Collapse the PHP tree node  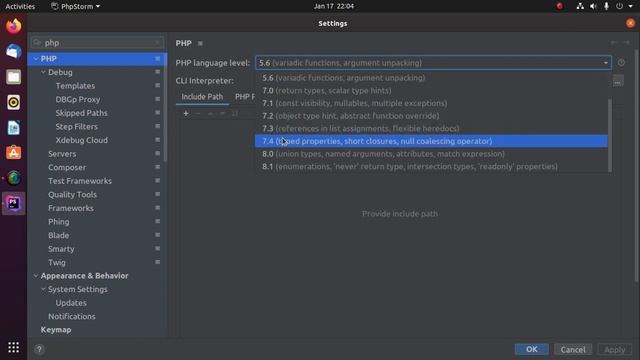(36, 59)
